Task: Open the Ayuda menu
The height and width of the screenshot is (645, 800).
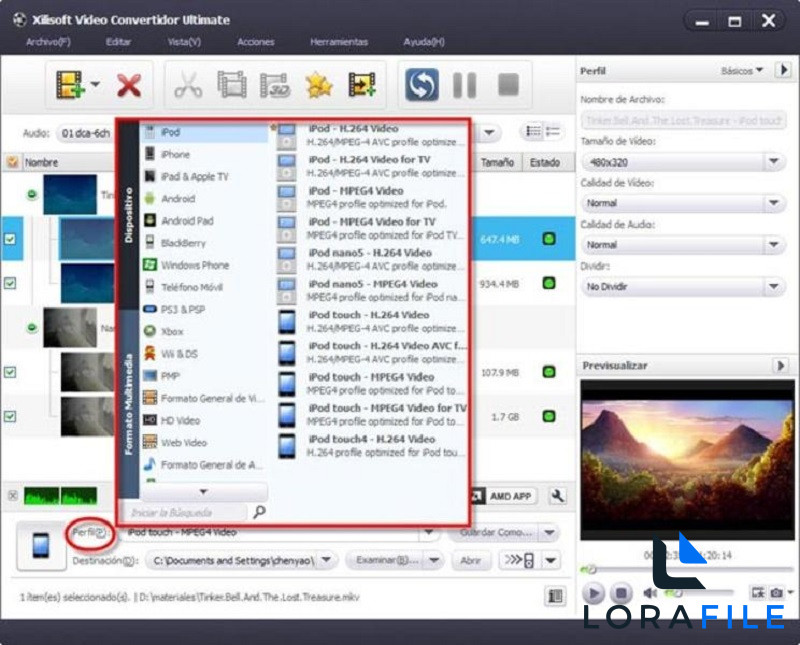Action: [424, 42]
